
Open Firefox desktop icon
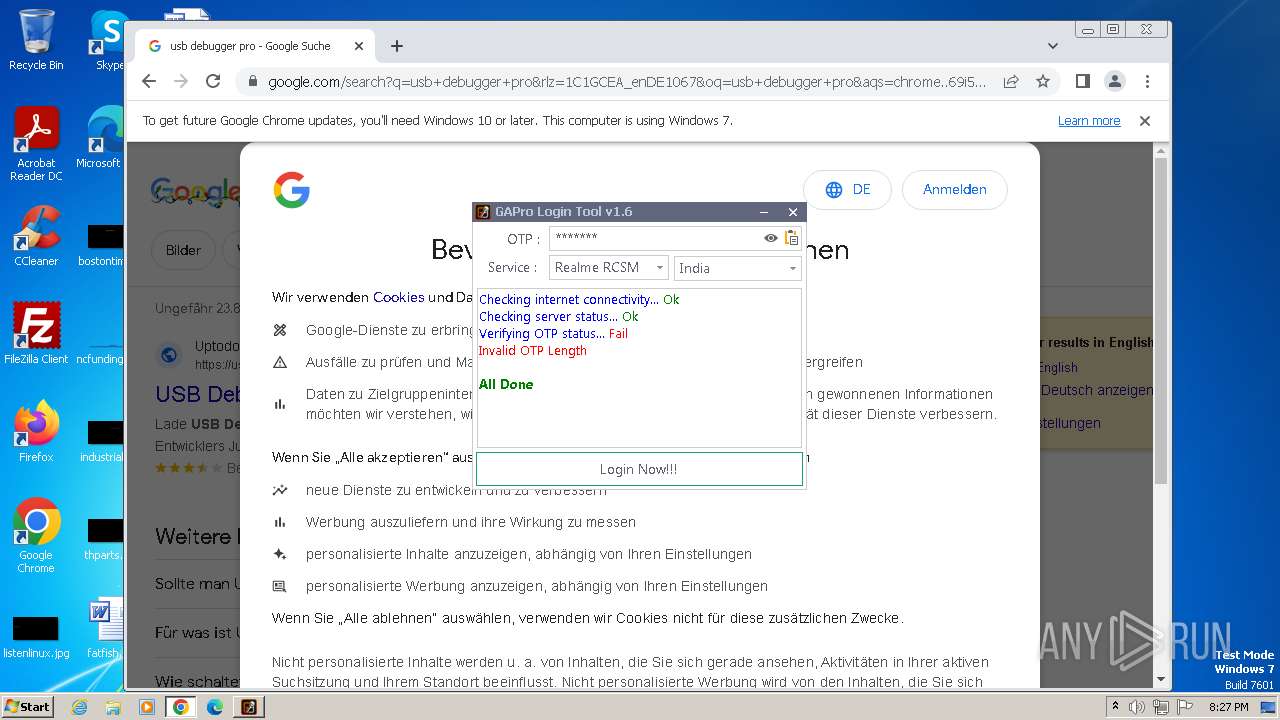(x=36, y=431)
